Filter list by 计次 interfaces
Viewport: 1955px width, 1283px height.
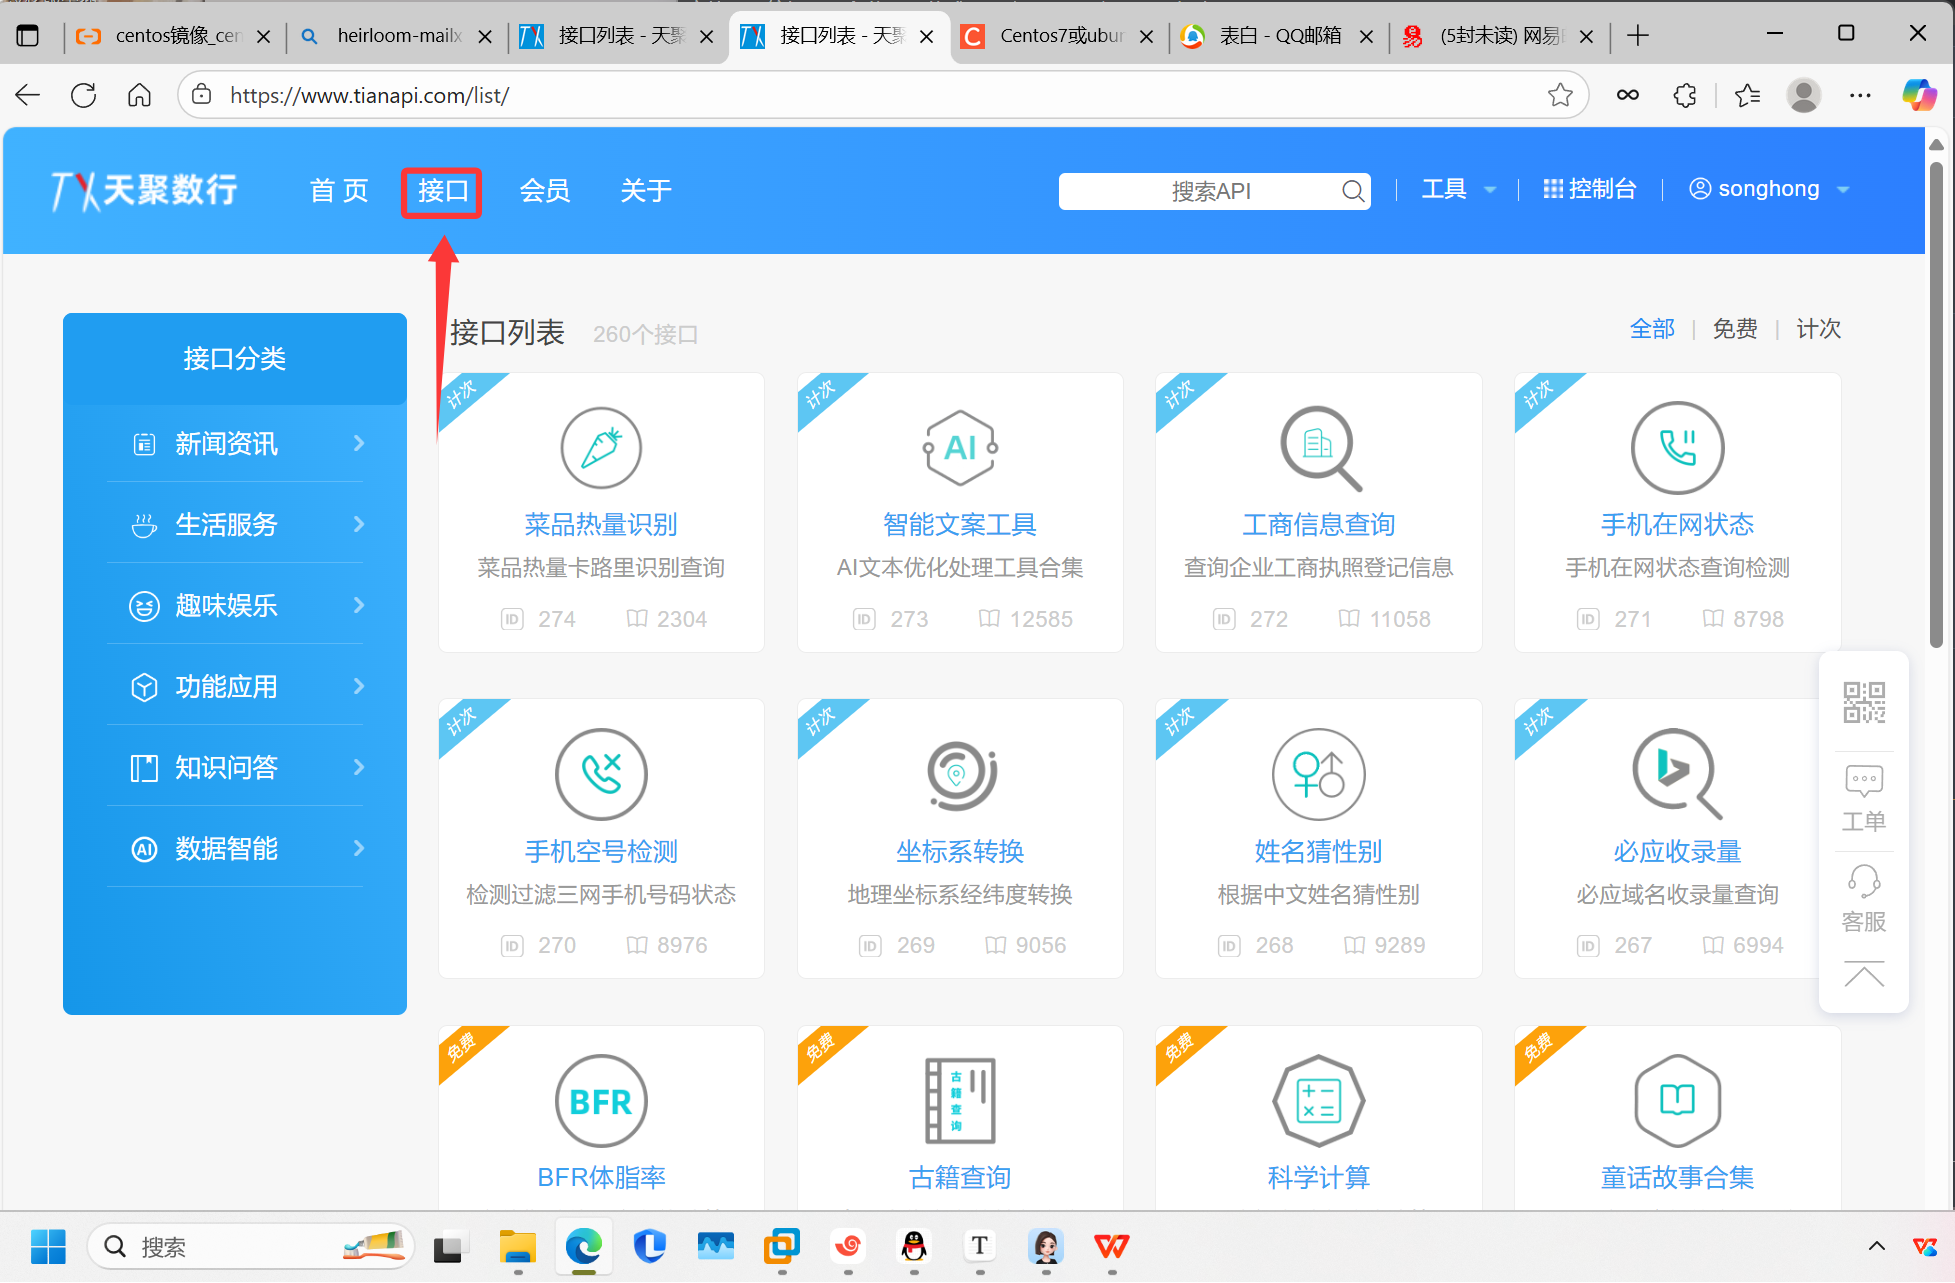coord(1818,329)
